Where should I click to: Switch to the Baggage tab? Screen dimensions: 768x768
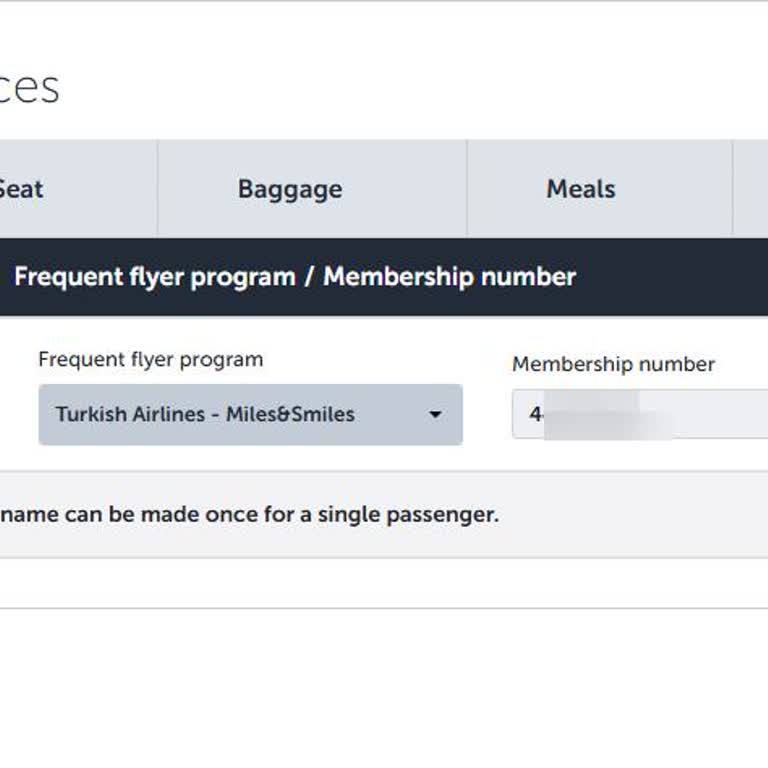[x=290, y=189]
